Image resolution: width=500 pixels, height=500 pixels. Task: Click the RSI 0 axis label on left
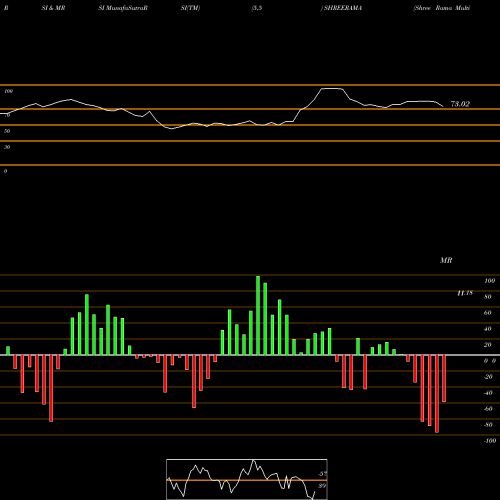click(x=5, y=171)
